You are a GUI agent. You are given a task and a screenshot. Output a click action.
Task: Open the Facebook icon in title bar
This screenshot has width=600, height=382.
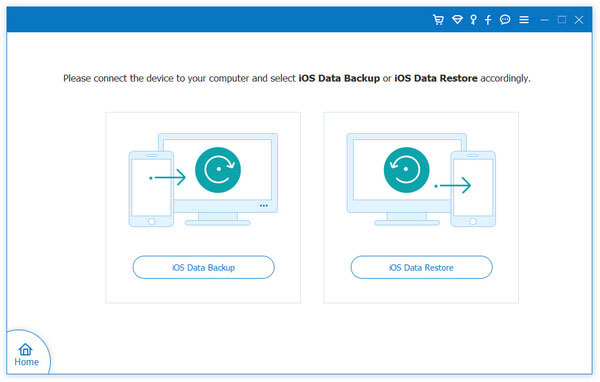(488, 20)
